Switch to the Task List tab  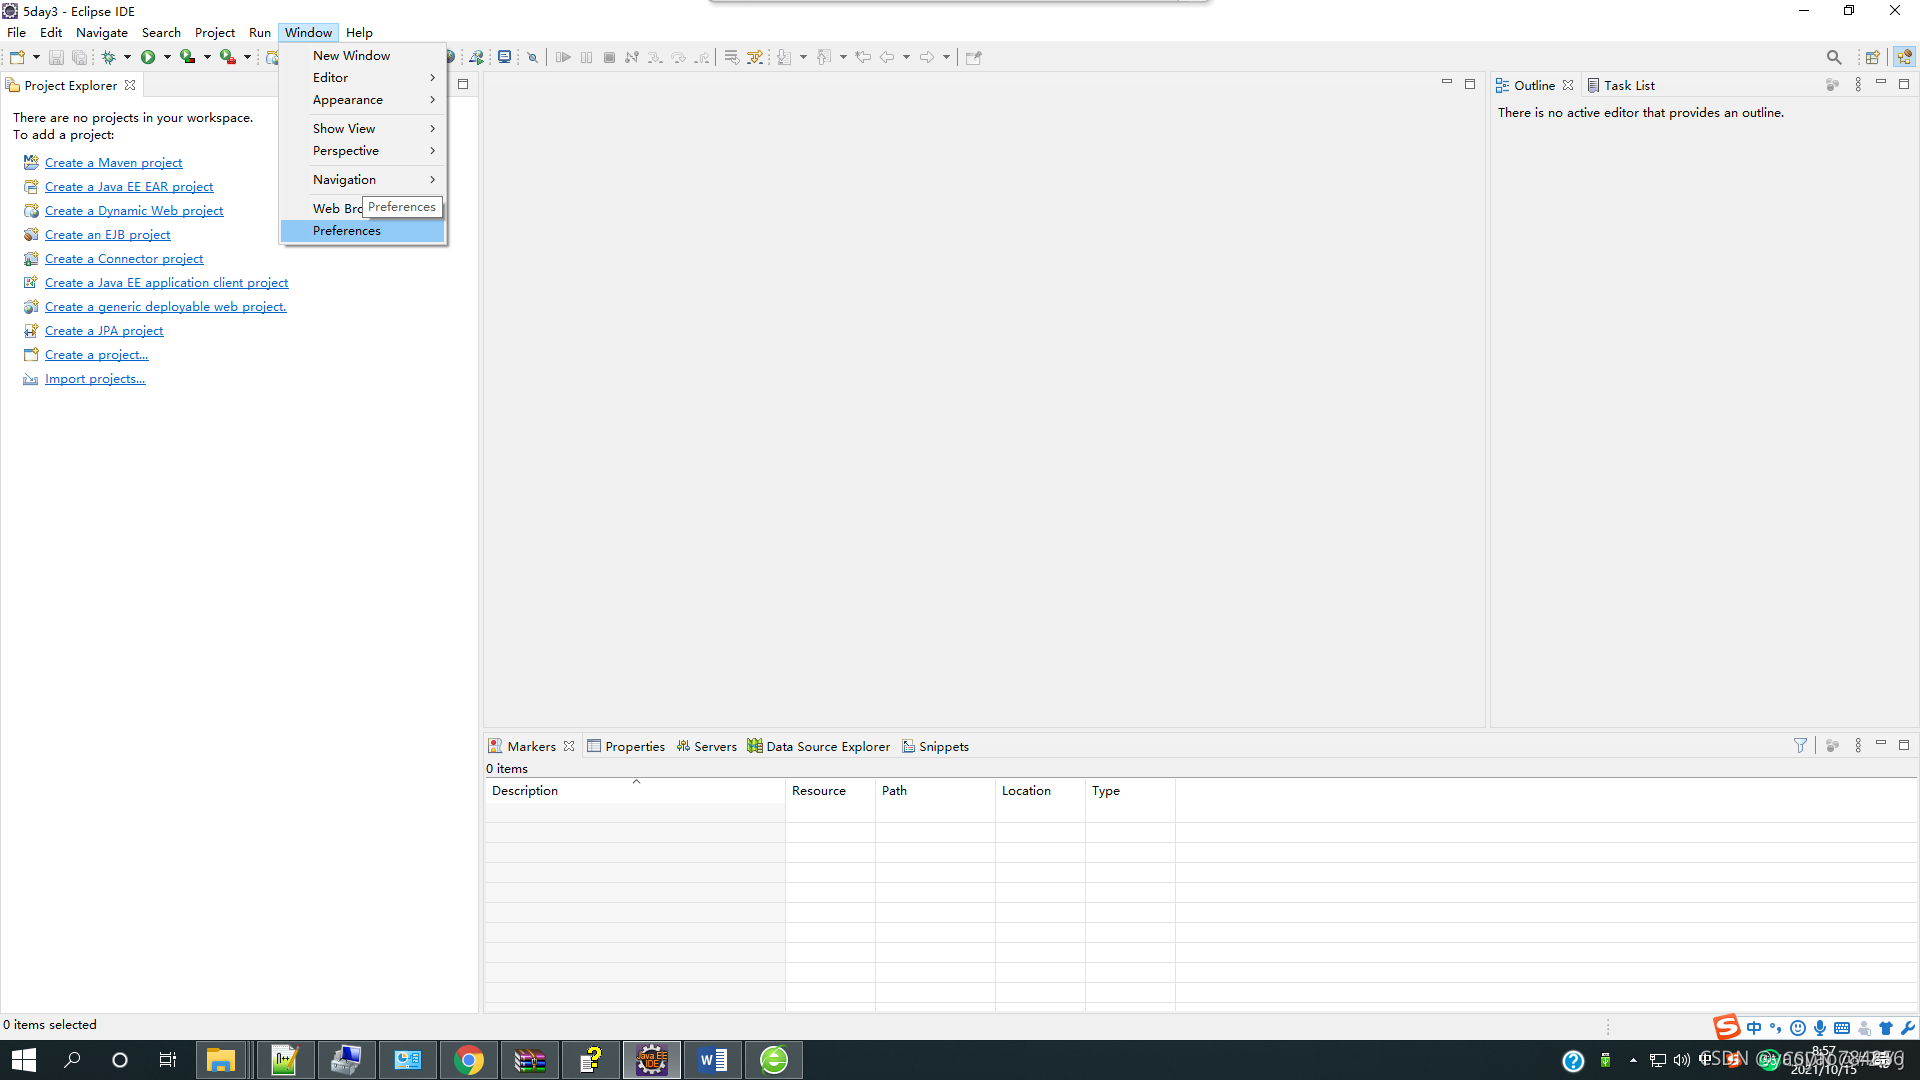tap(1628, 86)
